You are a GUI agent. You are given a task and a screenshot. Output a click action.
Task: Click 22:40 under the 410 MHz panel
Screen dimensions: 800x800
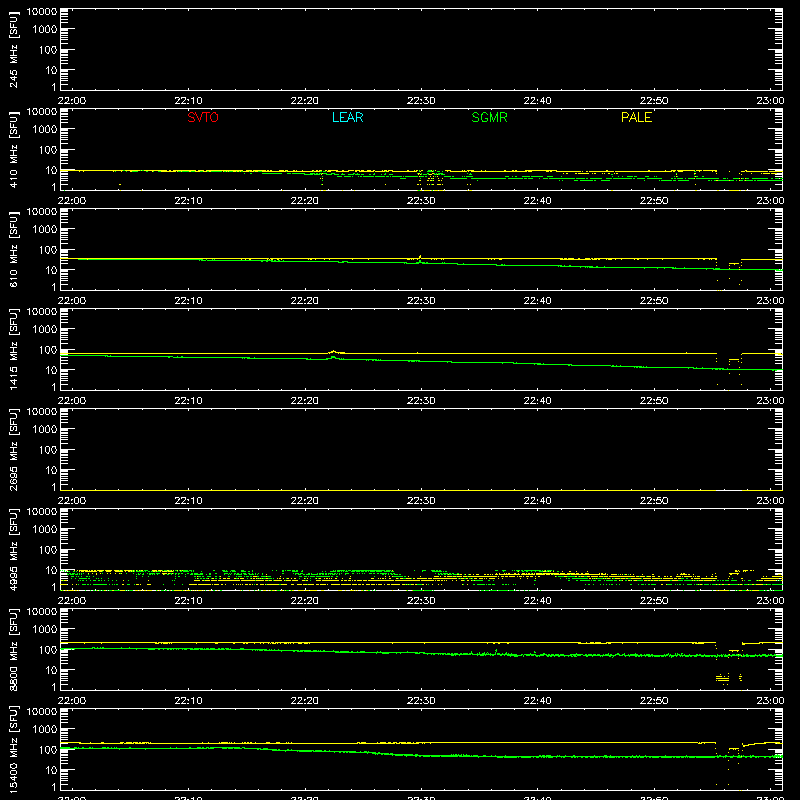(537, 201)
